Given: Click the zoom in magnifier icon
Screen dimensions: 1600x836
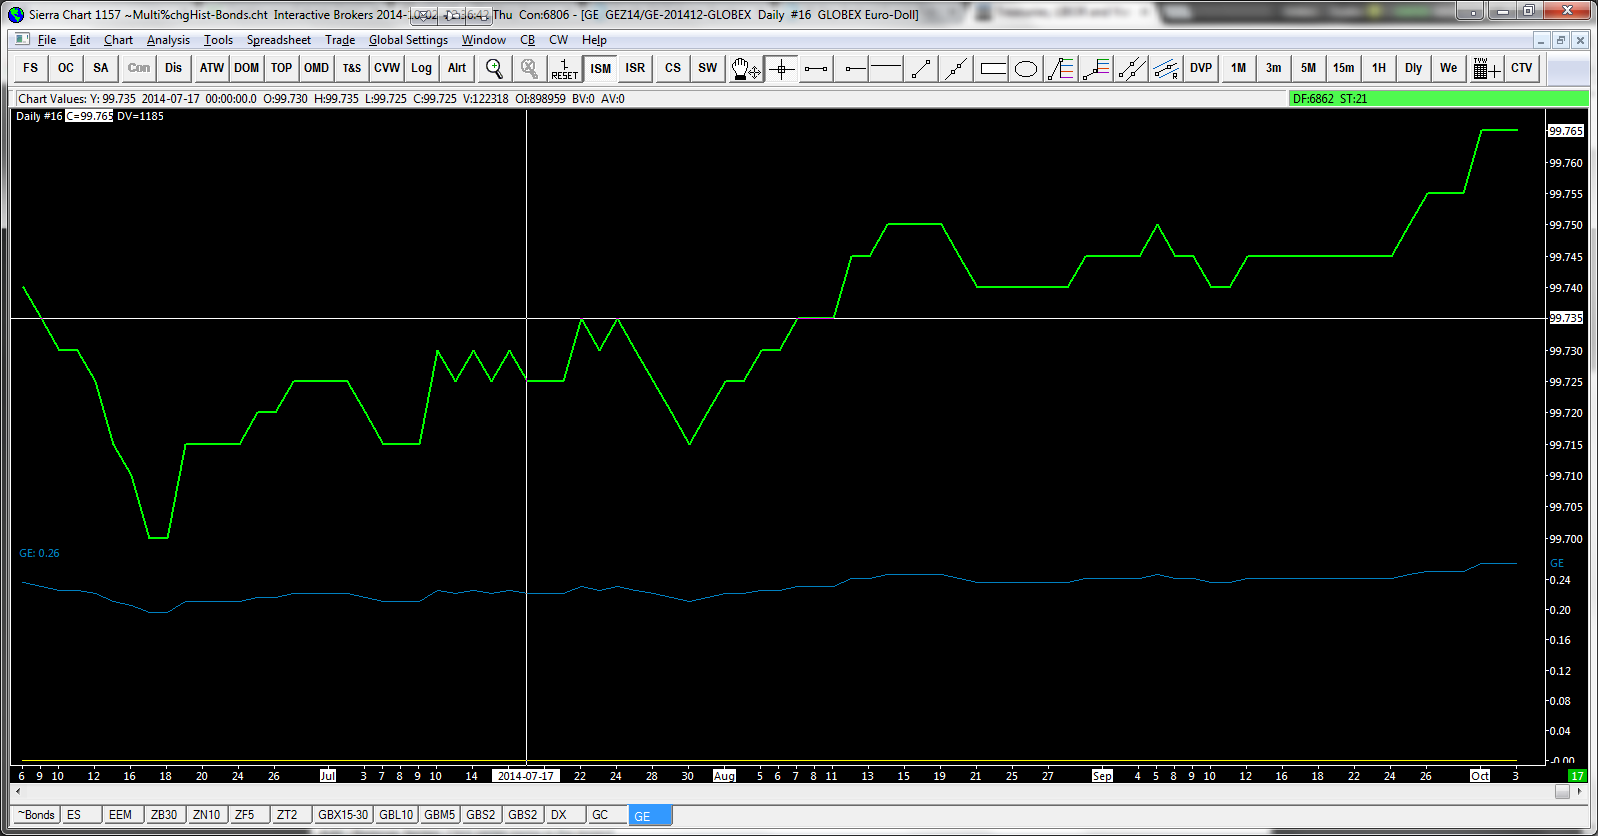Looking at the screenshot, I should 494,68.
